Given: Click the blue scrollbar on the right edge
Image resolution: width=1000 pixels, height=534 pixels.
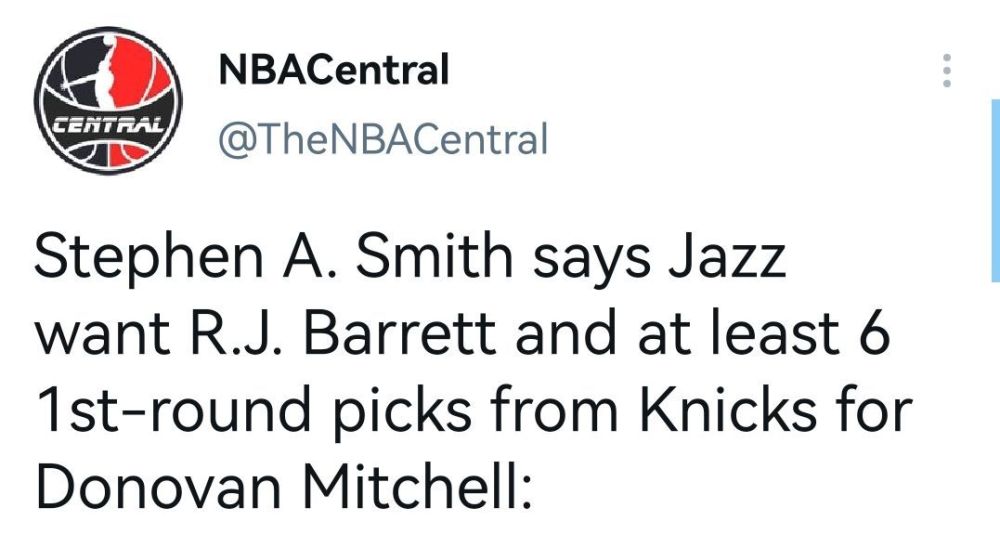Looking at the screenshot, I should click(x=996, y=190).
